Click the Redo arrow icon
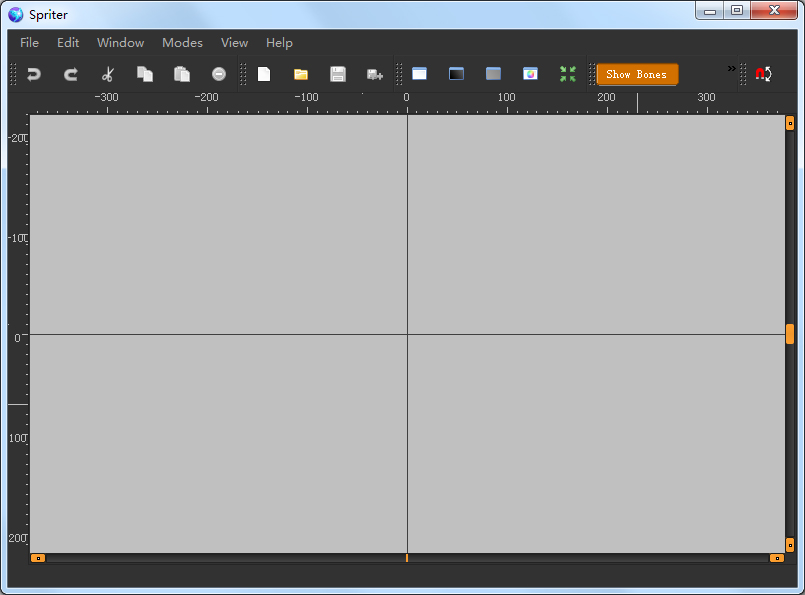Viewport: 805px width, 595px height. pos(71,74)
